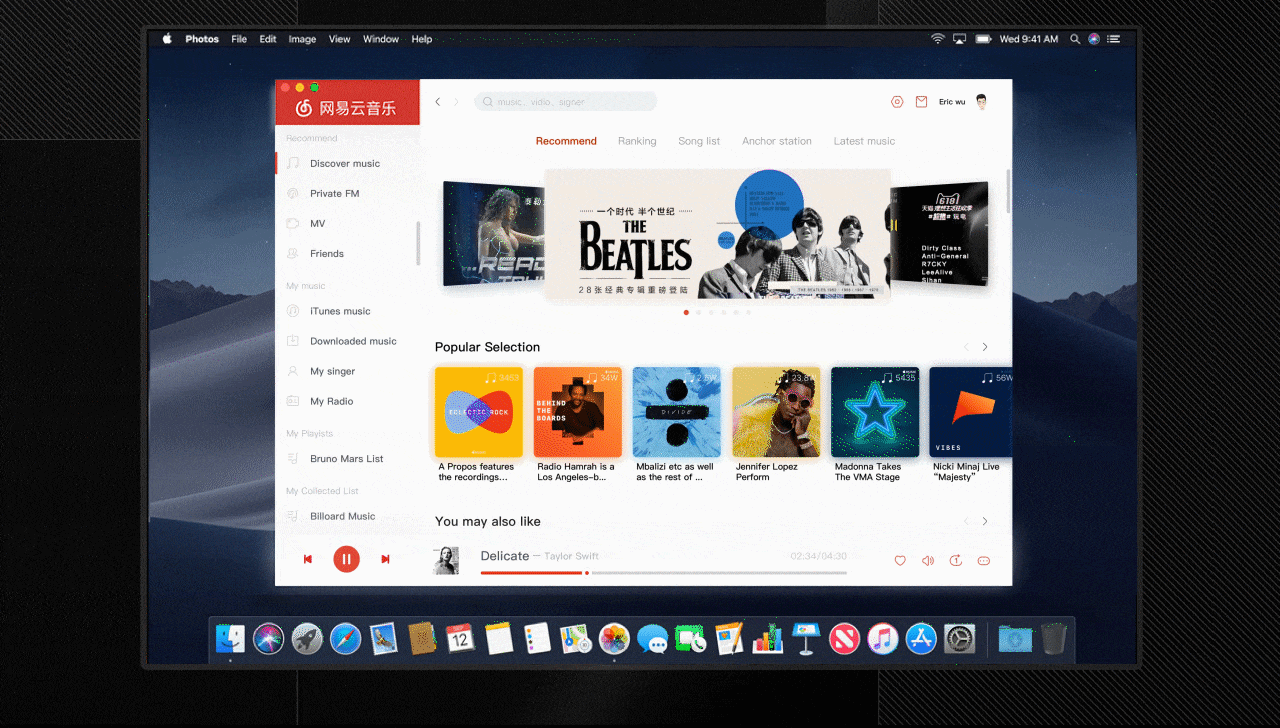Show the right Dirty Class banner
This screenshot has width=1280, height=728.
point(939,233)
